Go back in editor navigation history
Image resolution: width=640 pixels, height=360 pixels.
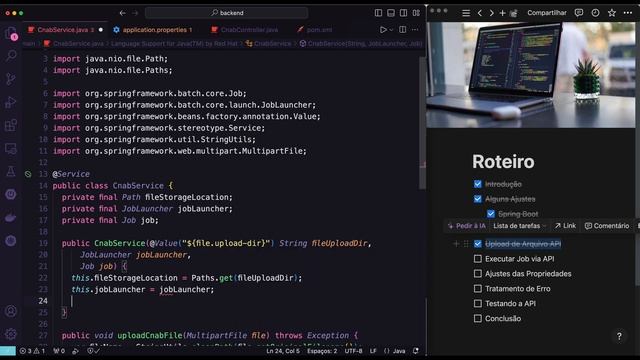[122, 13]
